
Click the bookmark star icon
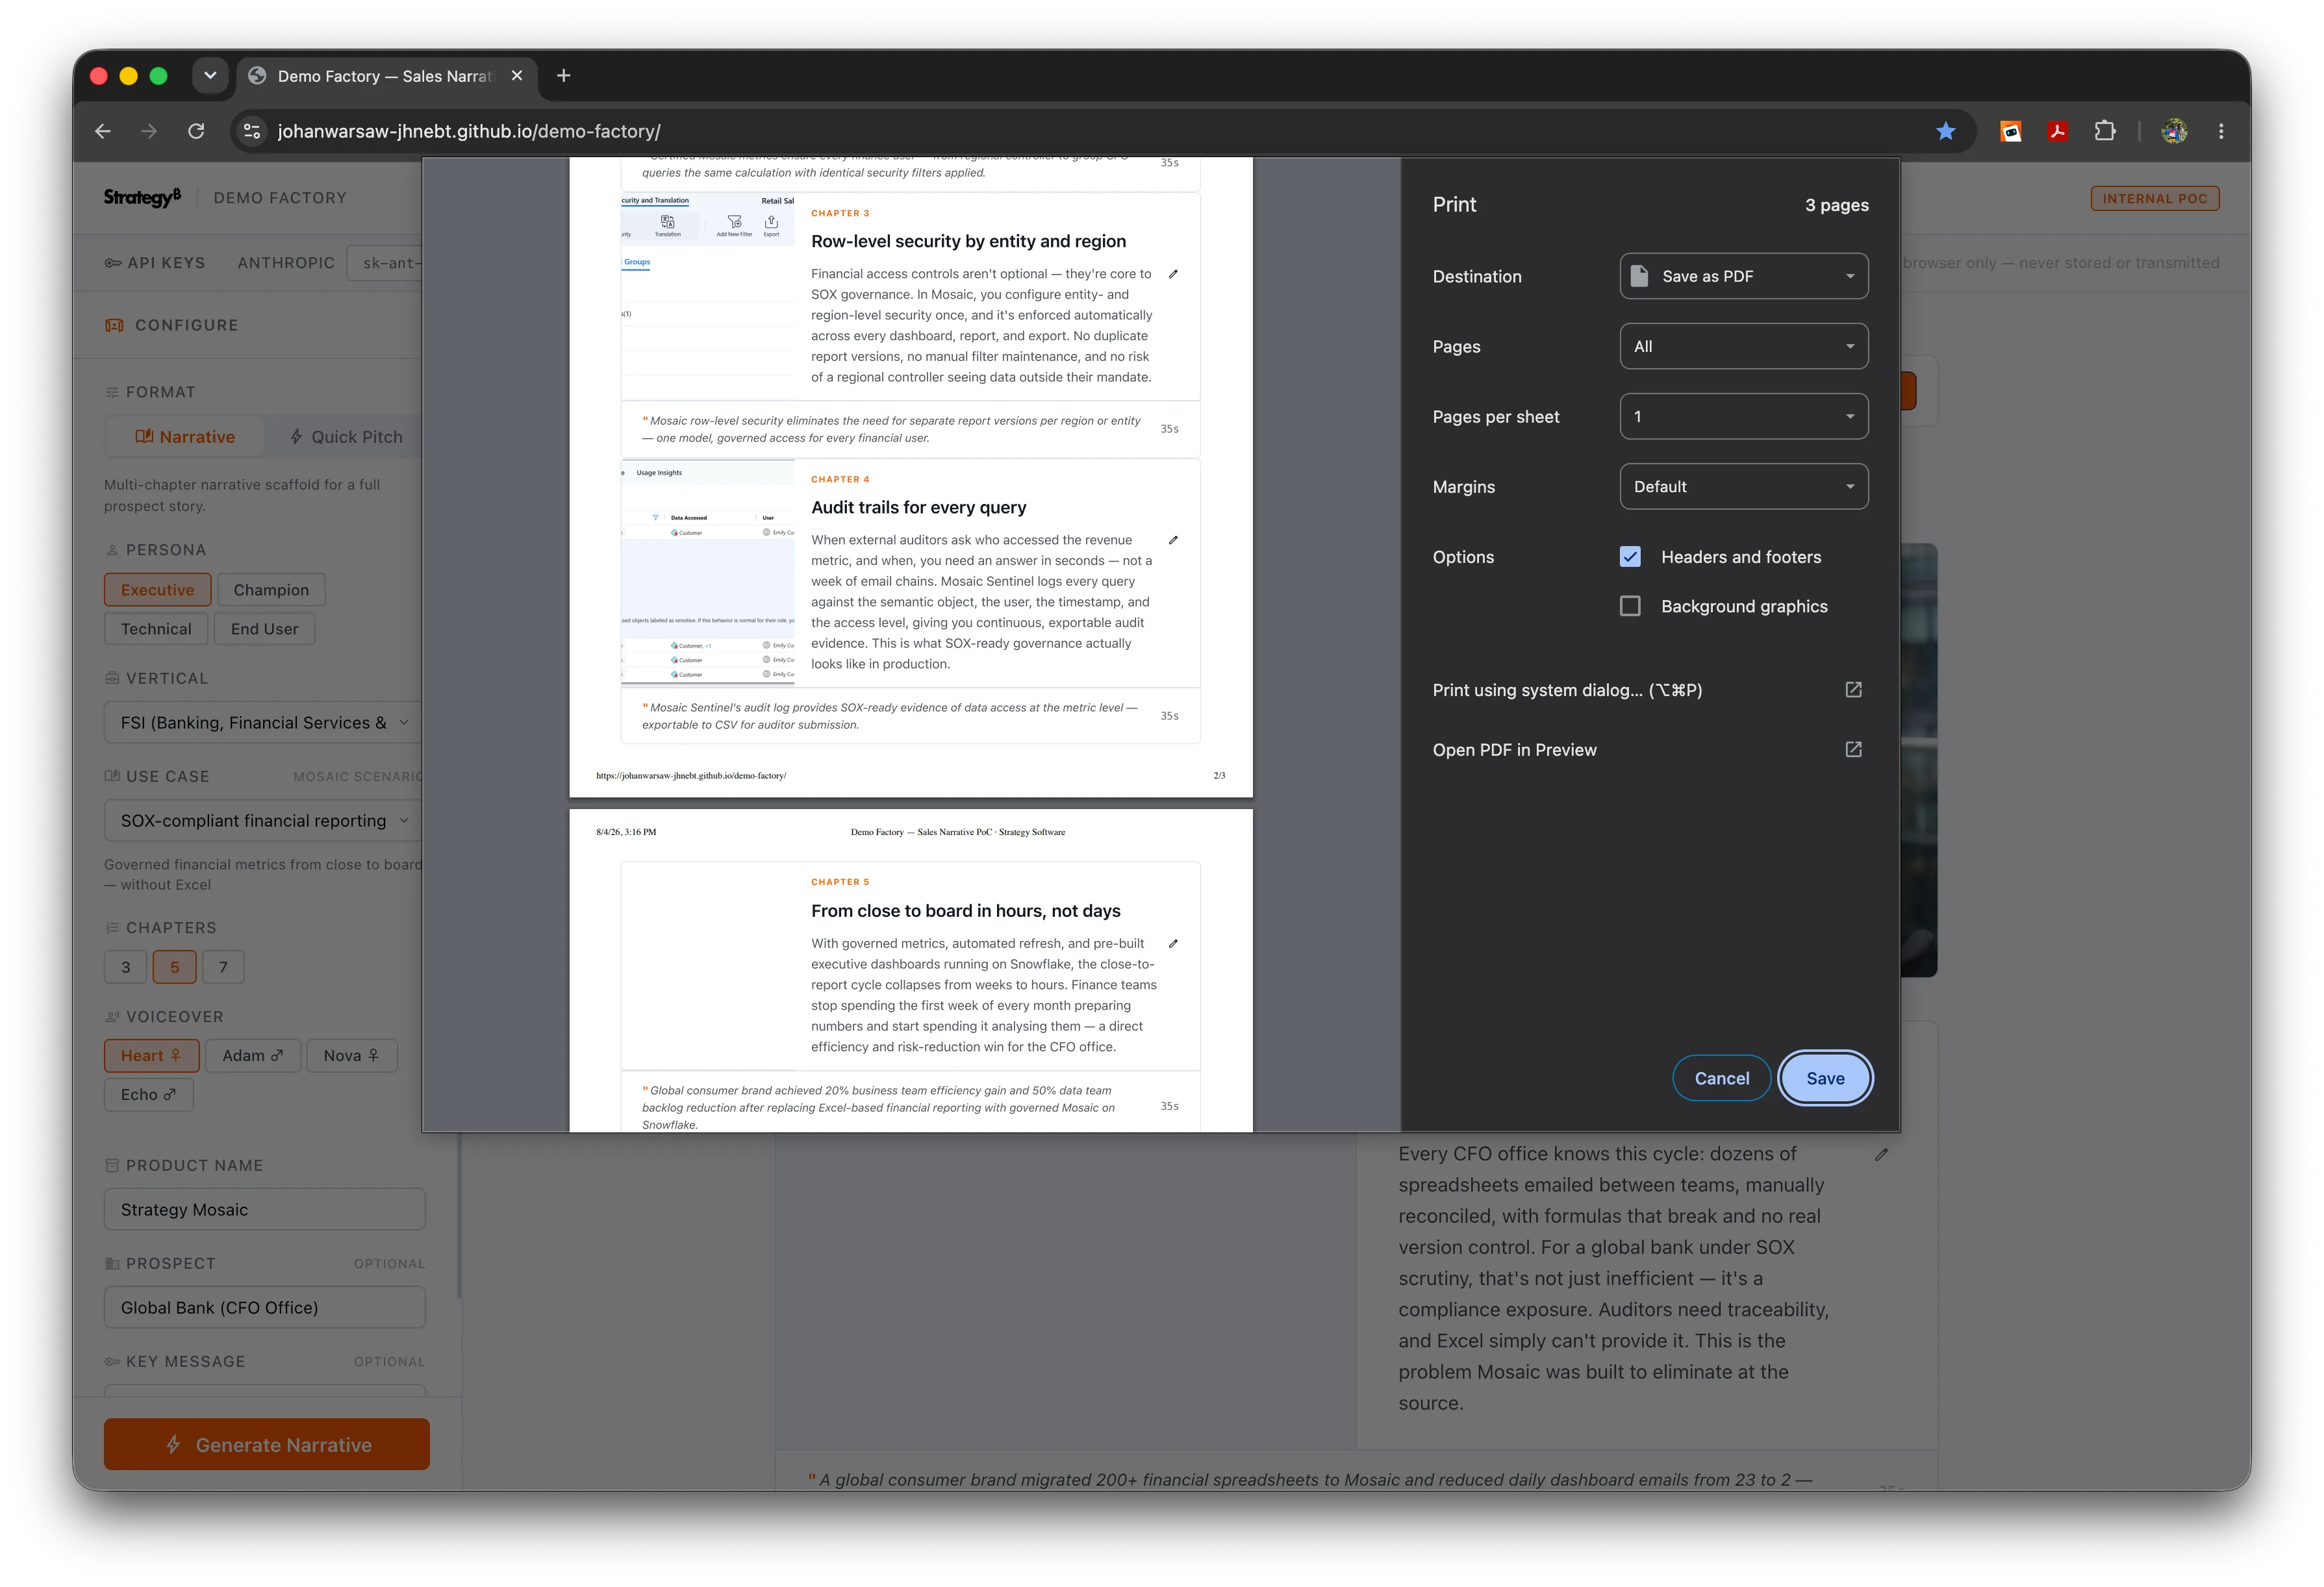tap(1945, 131)
